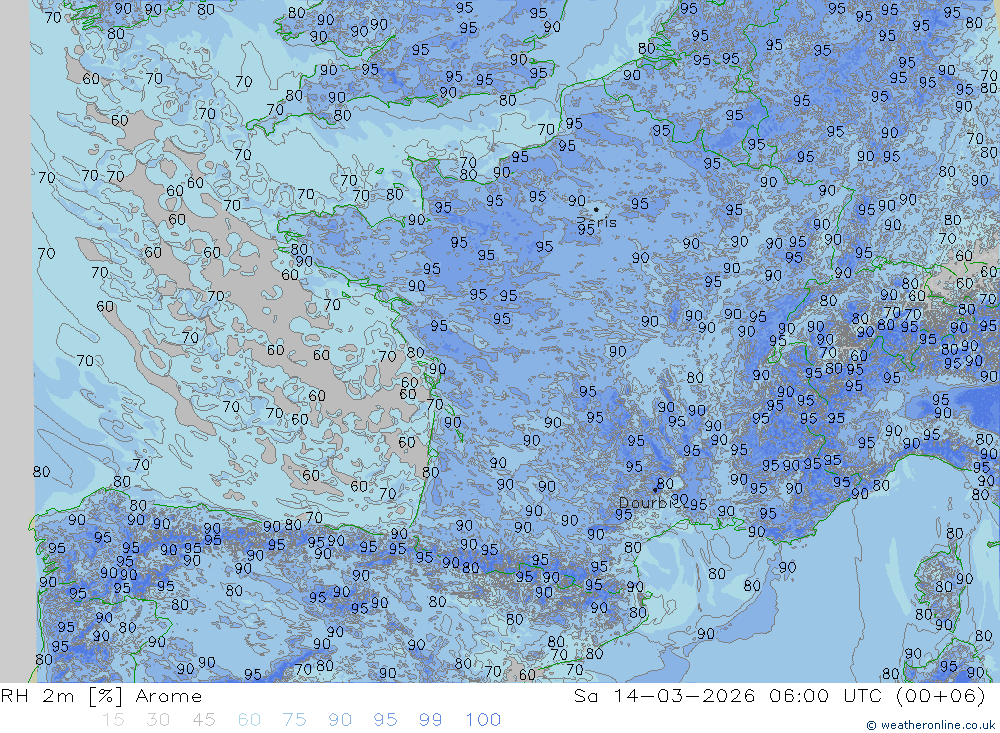Click the legend value 100
Screen dimensions: 1000x733
(x=483, y=720)
